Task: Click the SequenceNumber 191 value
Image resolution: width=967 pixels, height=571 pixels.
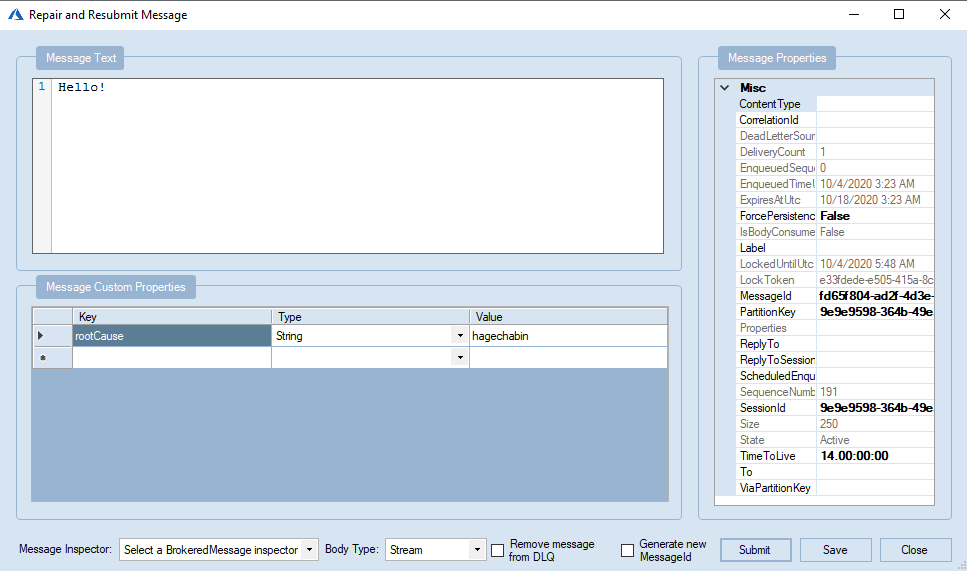Action: (875, 392)
